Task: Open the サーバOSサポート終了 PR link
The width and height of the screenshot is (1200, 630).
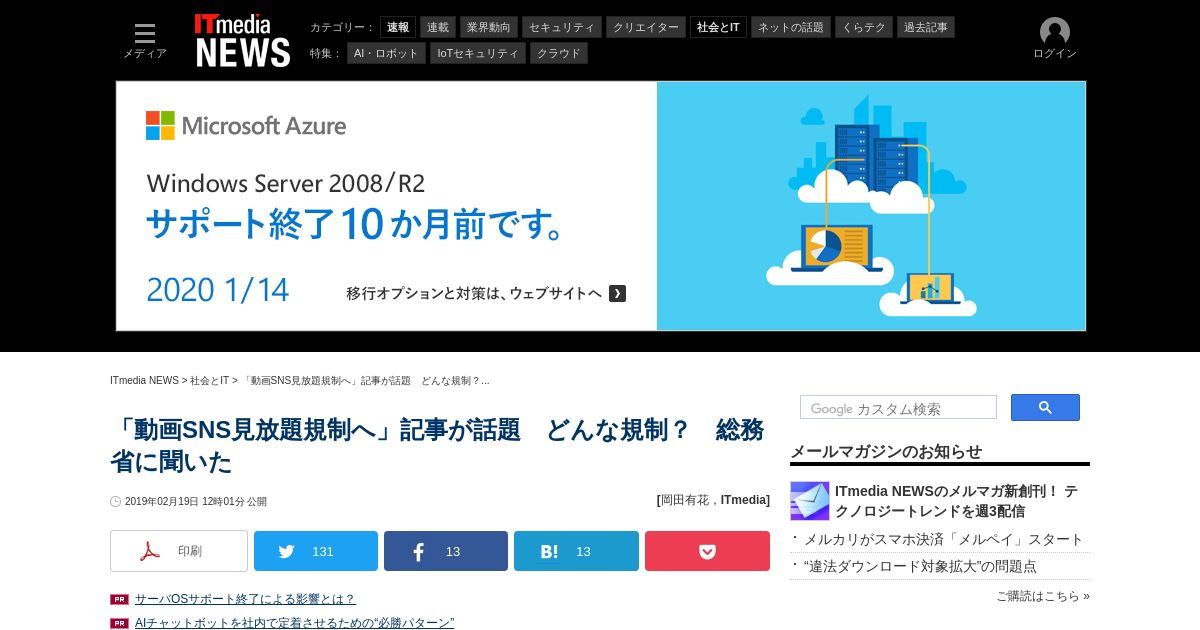Action: tap(245, 599)
